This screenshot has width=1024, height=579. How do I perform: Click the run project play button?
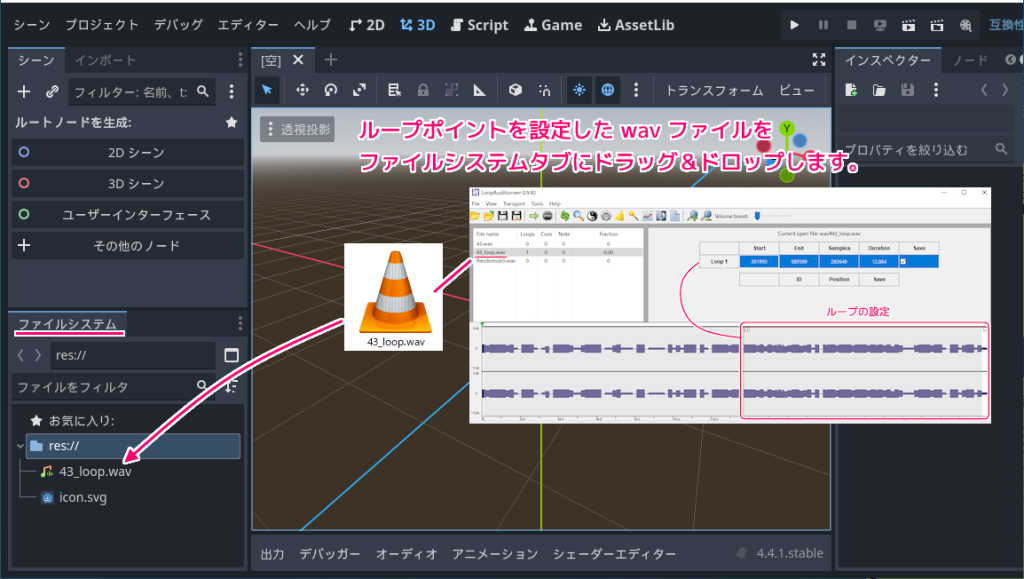click(794, 25)
